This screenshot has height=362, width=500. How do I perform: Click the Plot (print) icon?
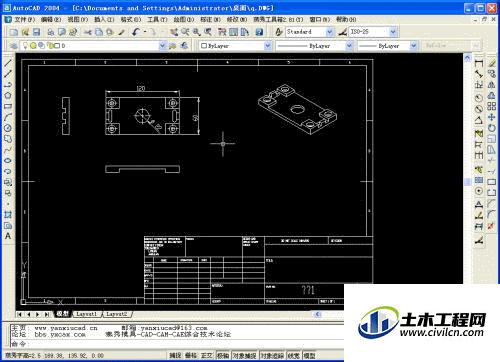tap(50, 32)
